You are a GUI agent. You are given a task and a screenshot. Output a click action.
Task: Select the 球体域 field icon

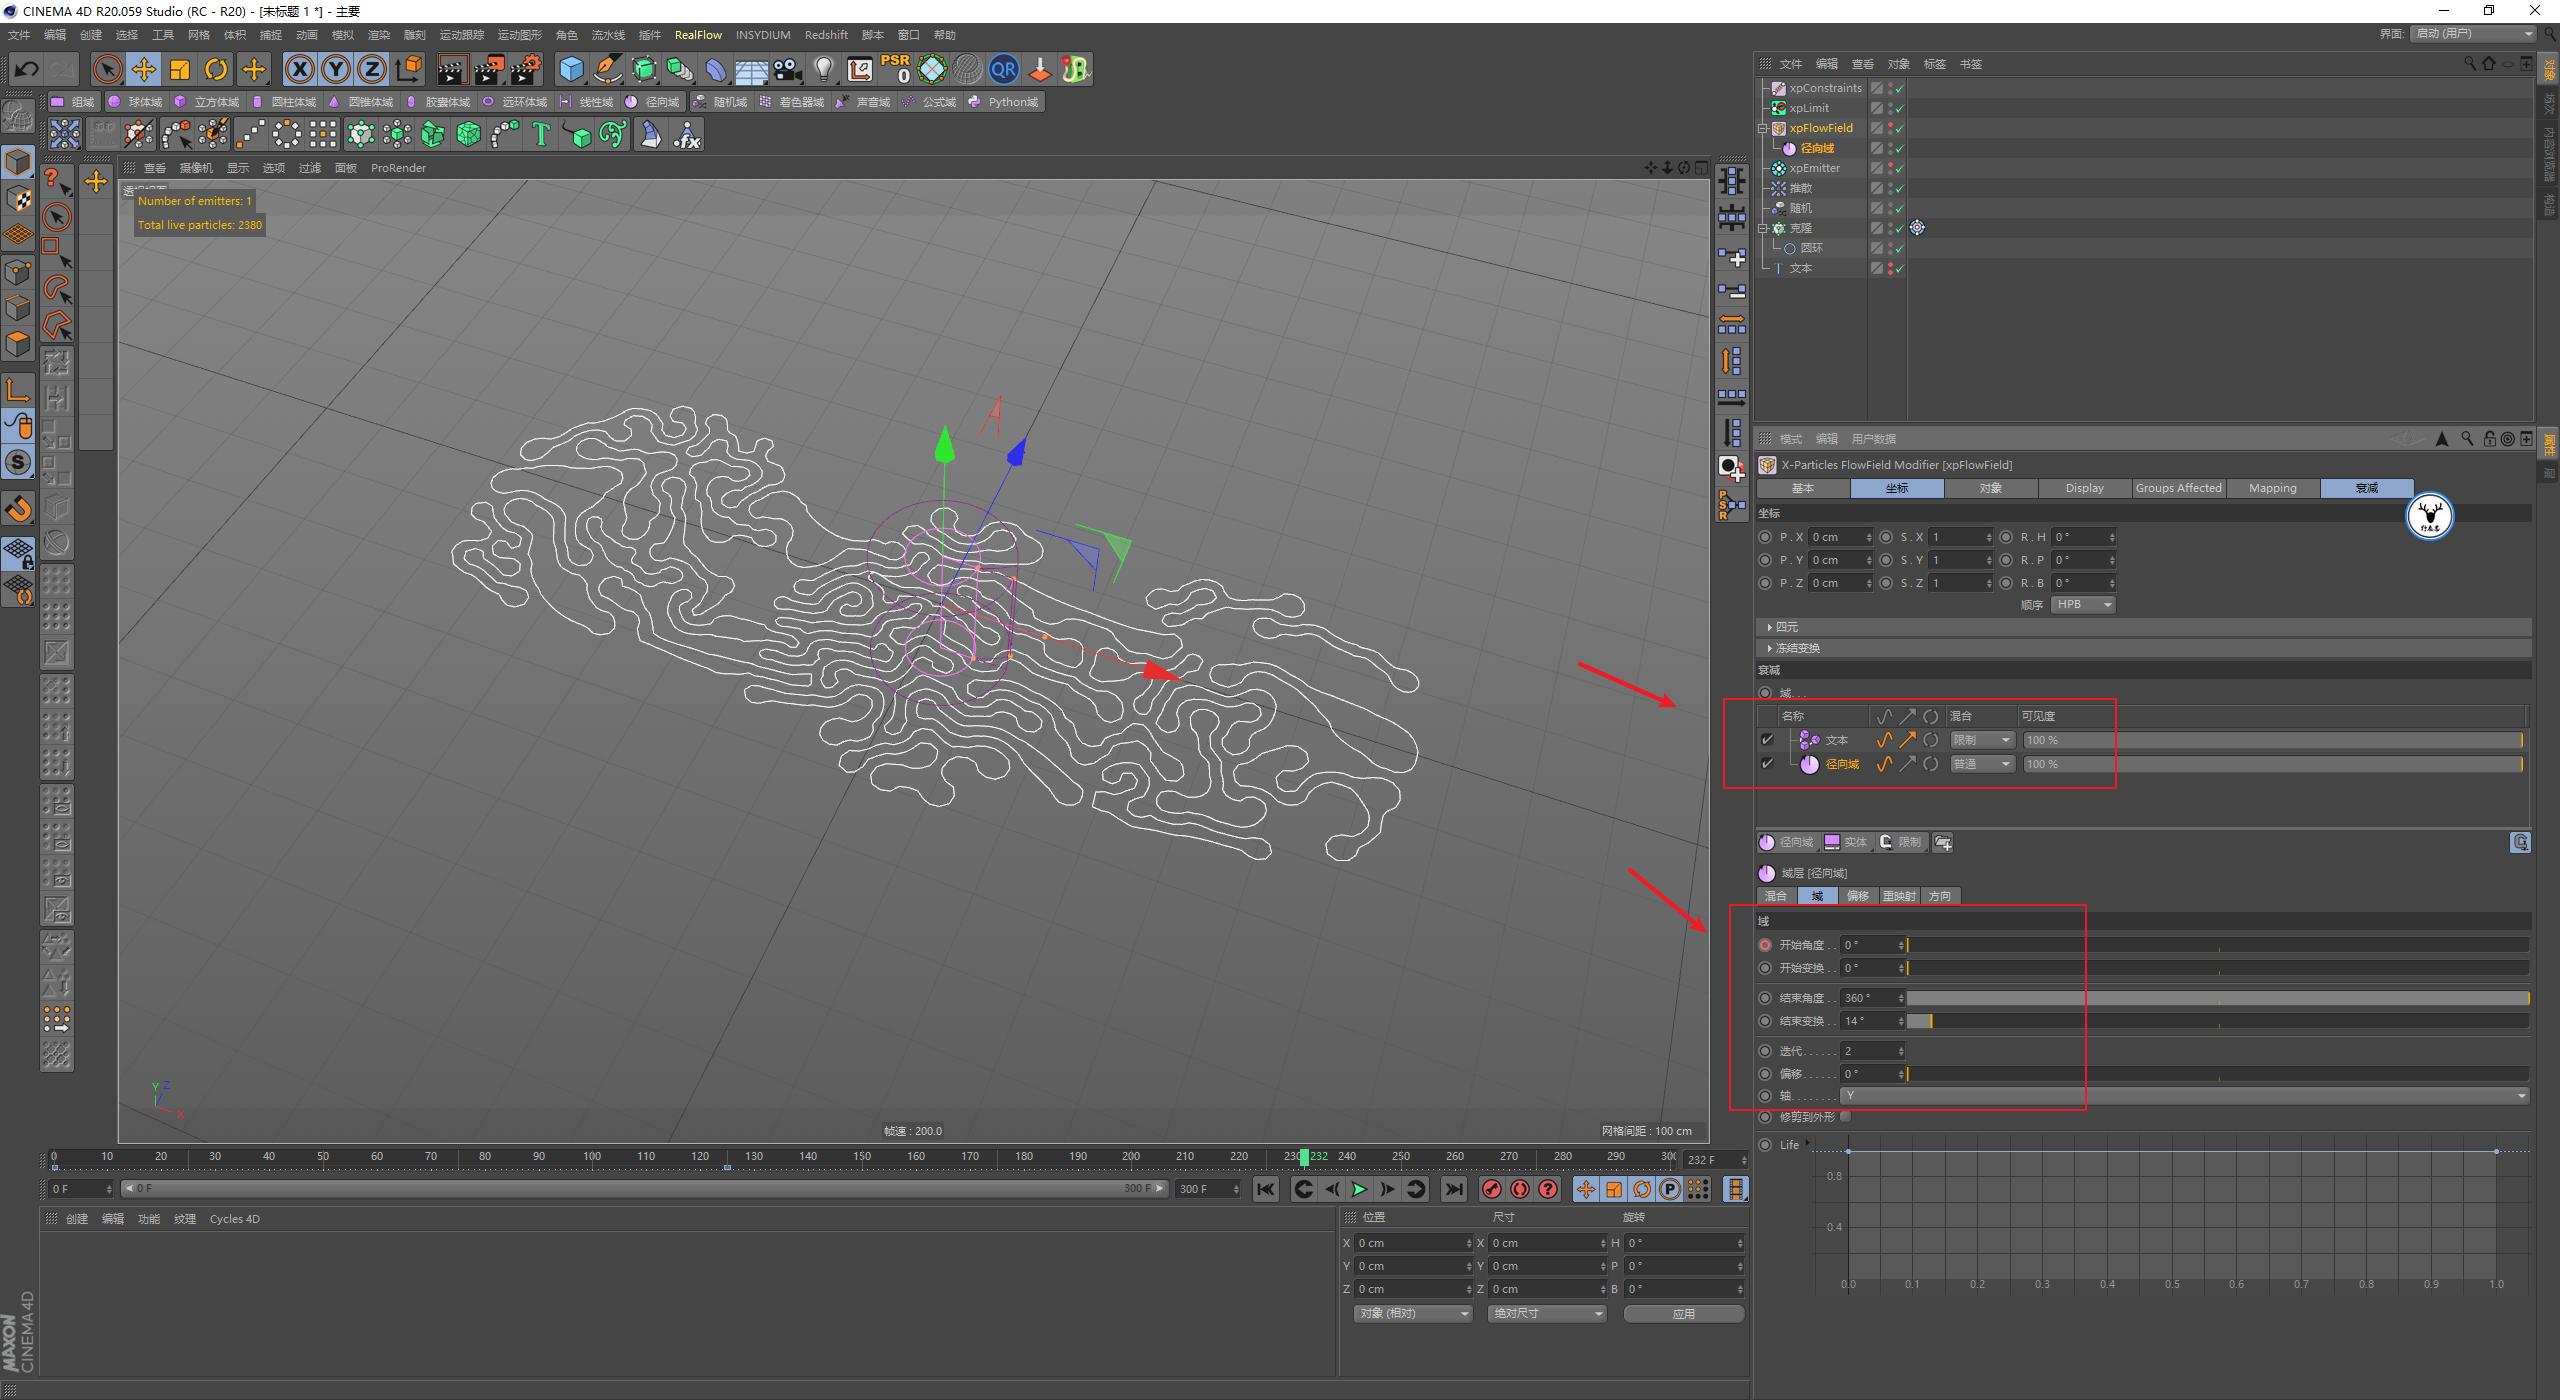tap(141, 101)
